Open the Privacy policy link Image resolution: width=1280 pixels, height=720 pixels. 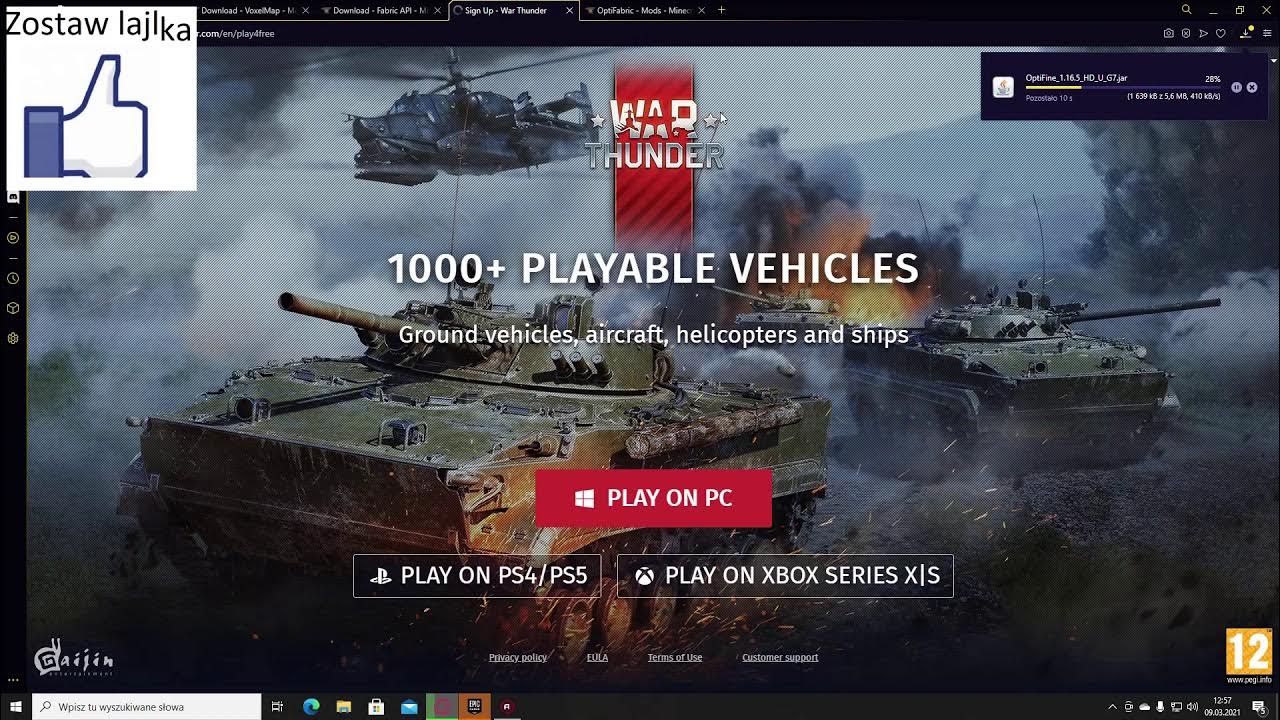coord(518,657)
